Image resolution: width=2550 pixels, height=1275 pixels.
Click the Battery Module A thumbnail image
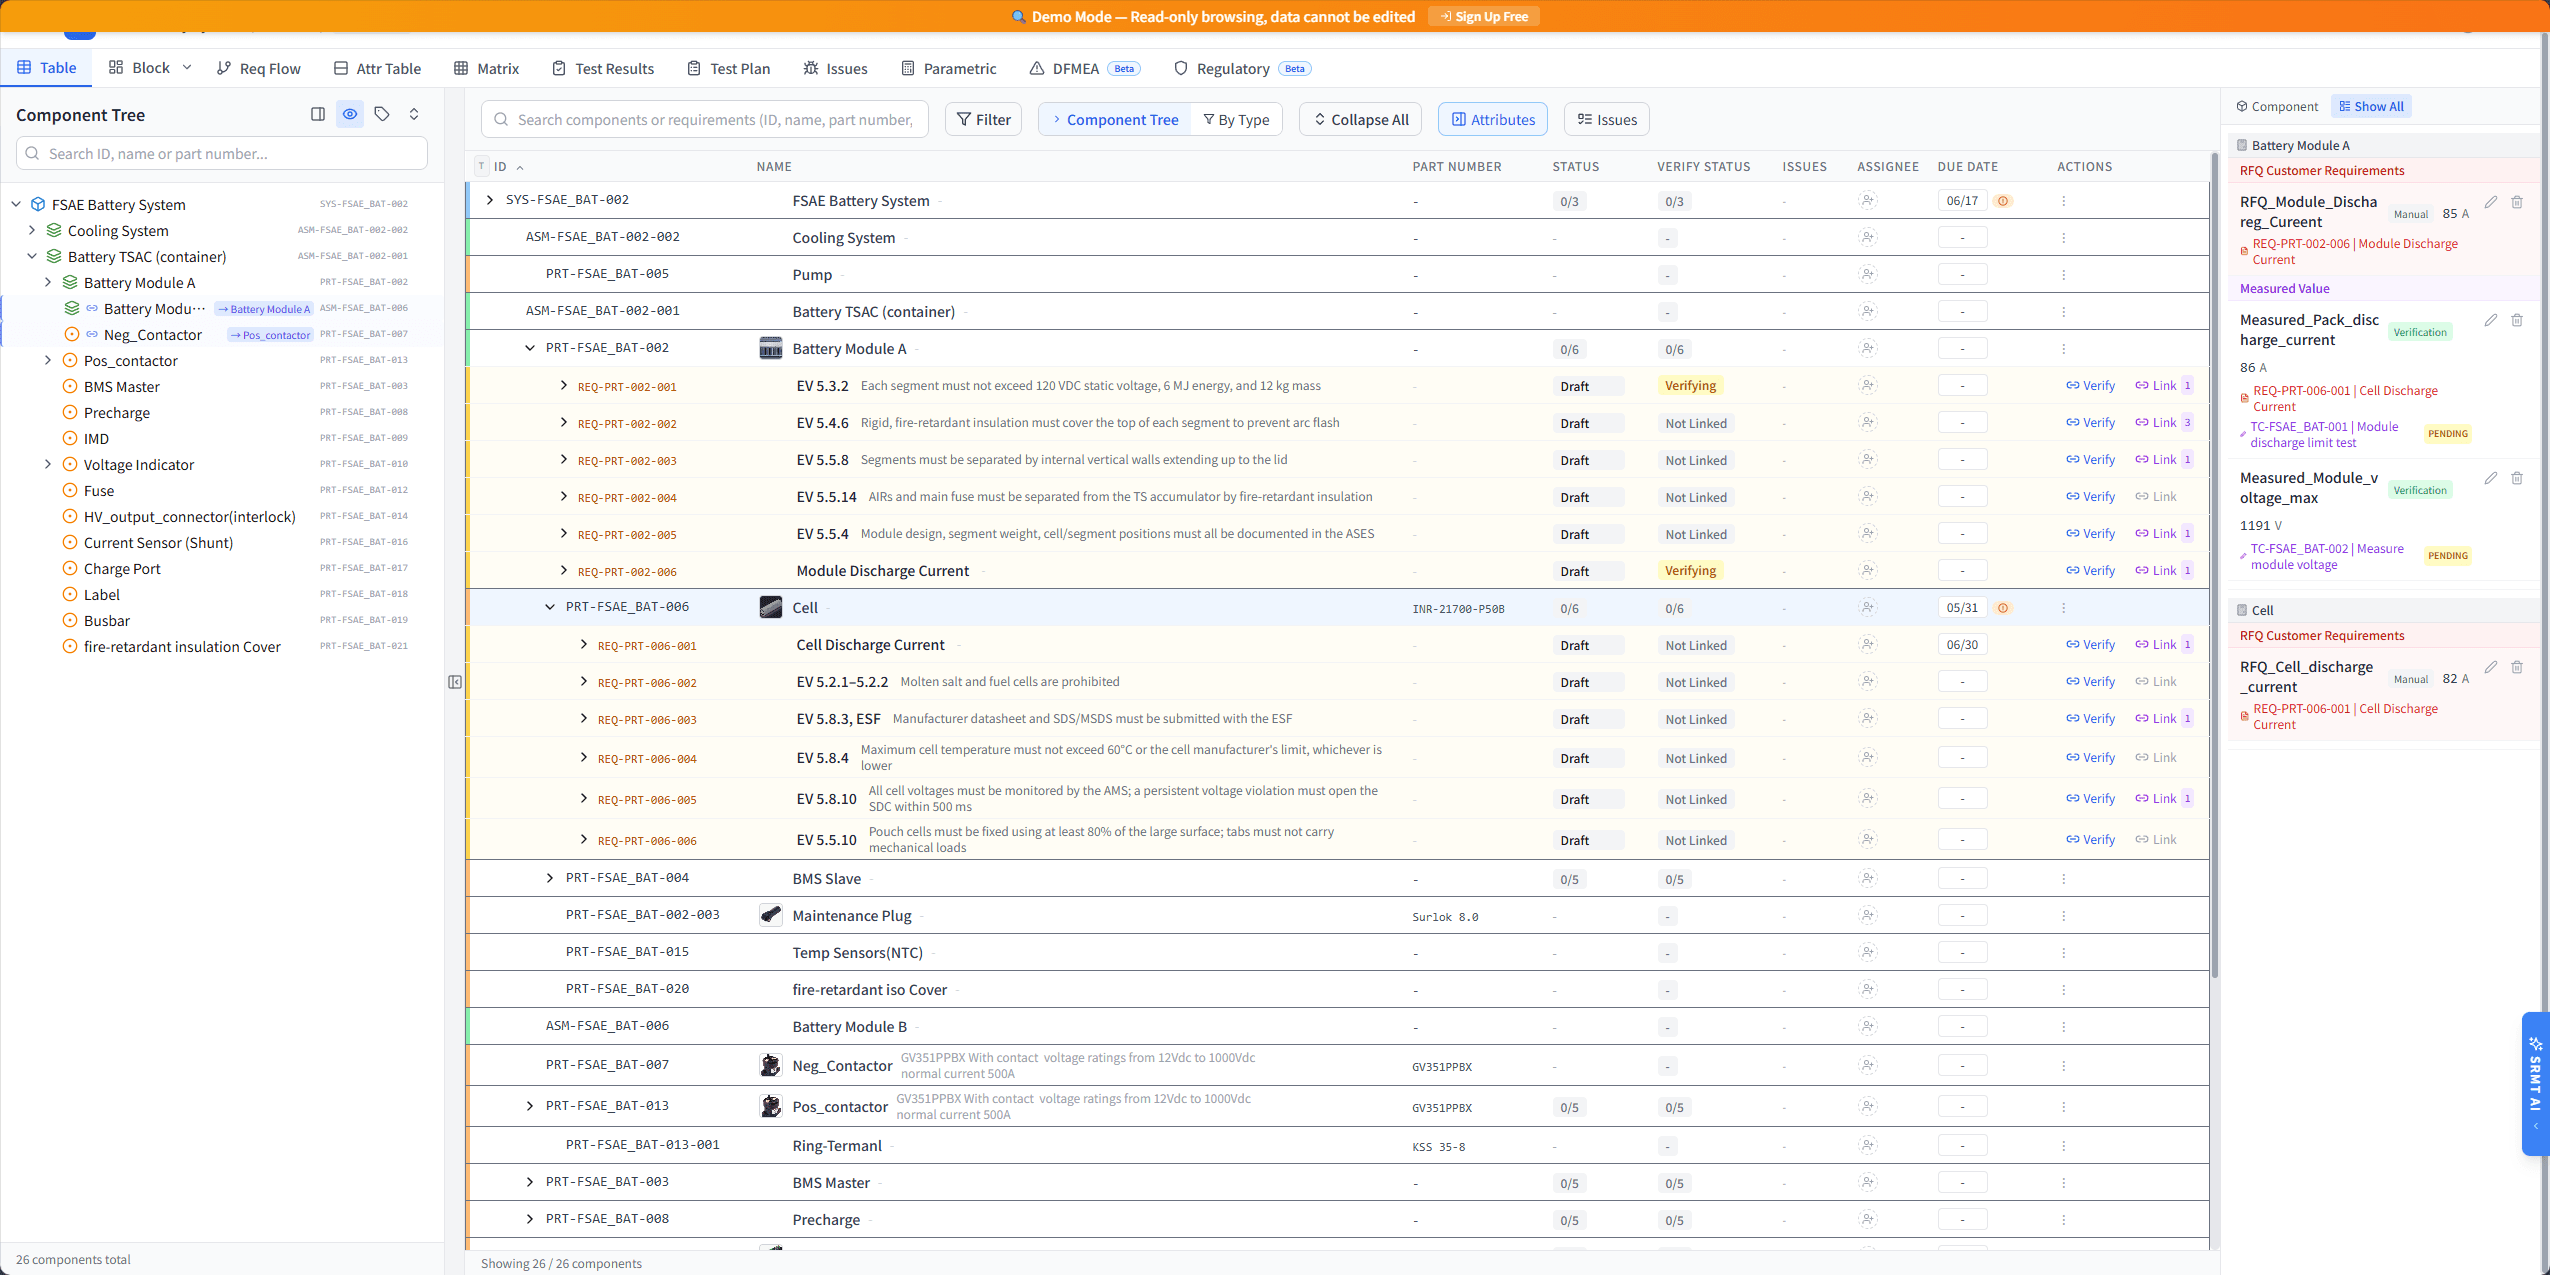click(x=769, y=348)
